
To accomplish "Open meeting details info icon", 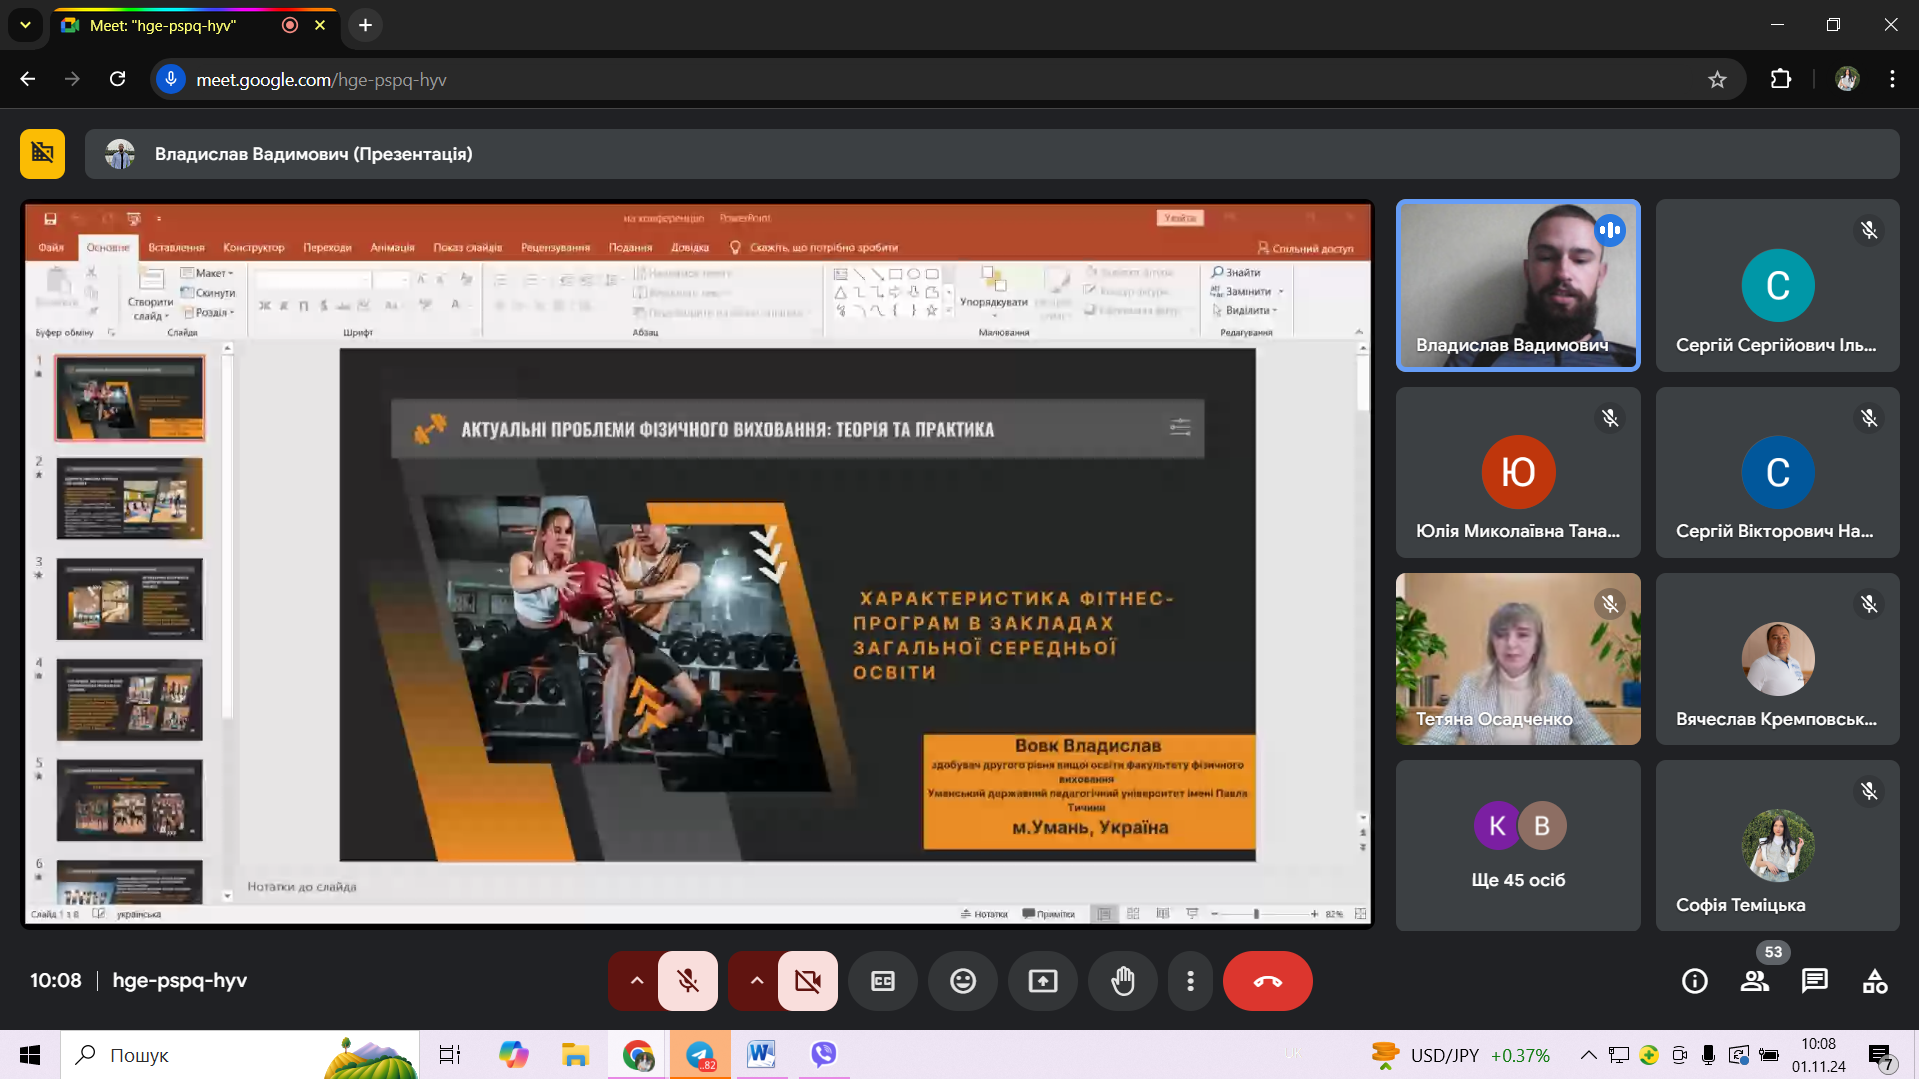I will [x=1695, y=981].
